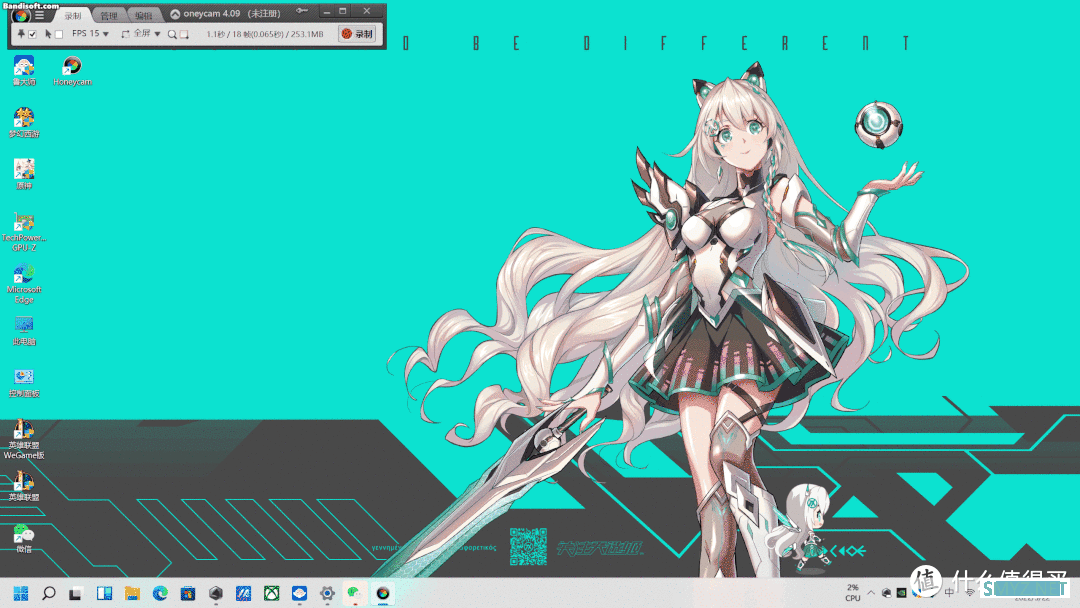Select the 录制 tab
This screenshot has width=1080, height=608.
pos(72,15)
